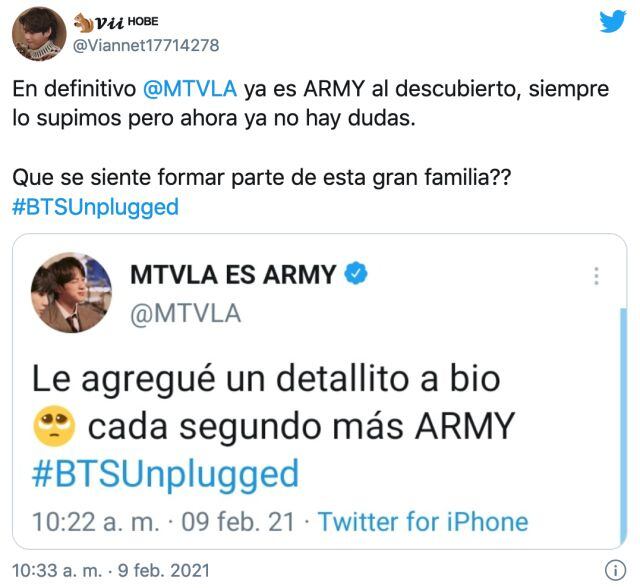This screenshot has height=588, width=640.
Task: Click the Twitter for iPhone source link
Action: point(423,521)
